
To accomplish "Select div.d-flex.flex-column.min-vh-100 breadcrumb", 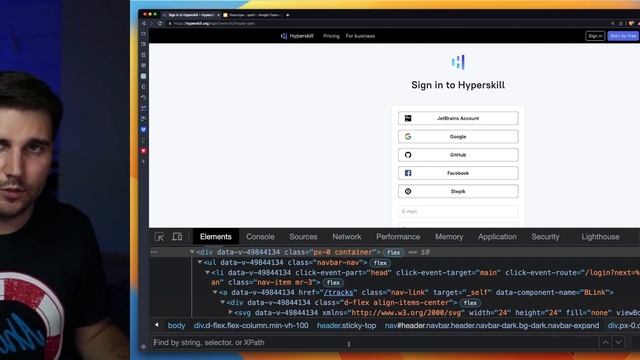I will coord(251,326).
